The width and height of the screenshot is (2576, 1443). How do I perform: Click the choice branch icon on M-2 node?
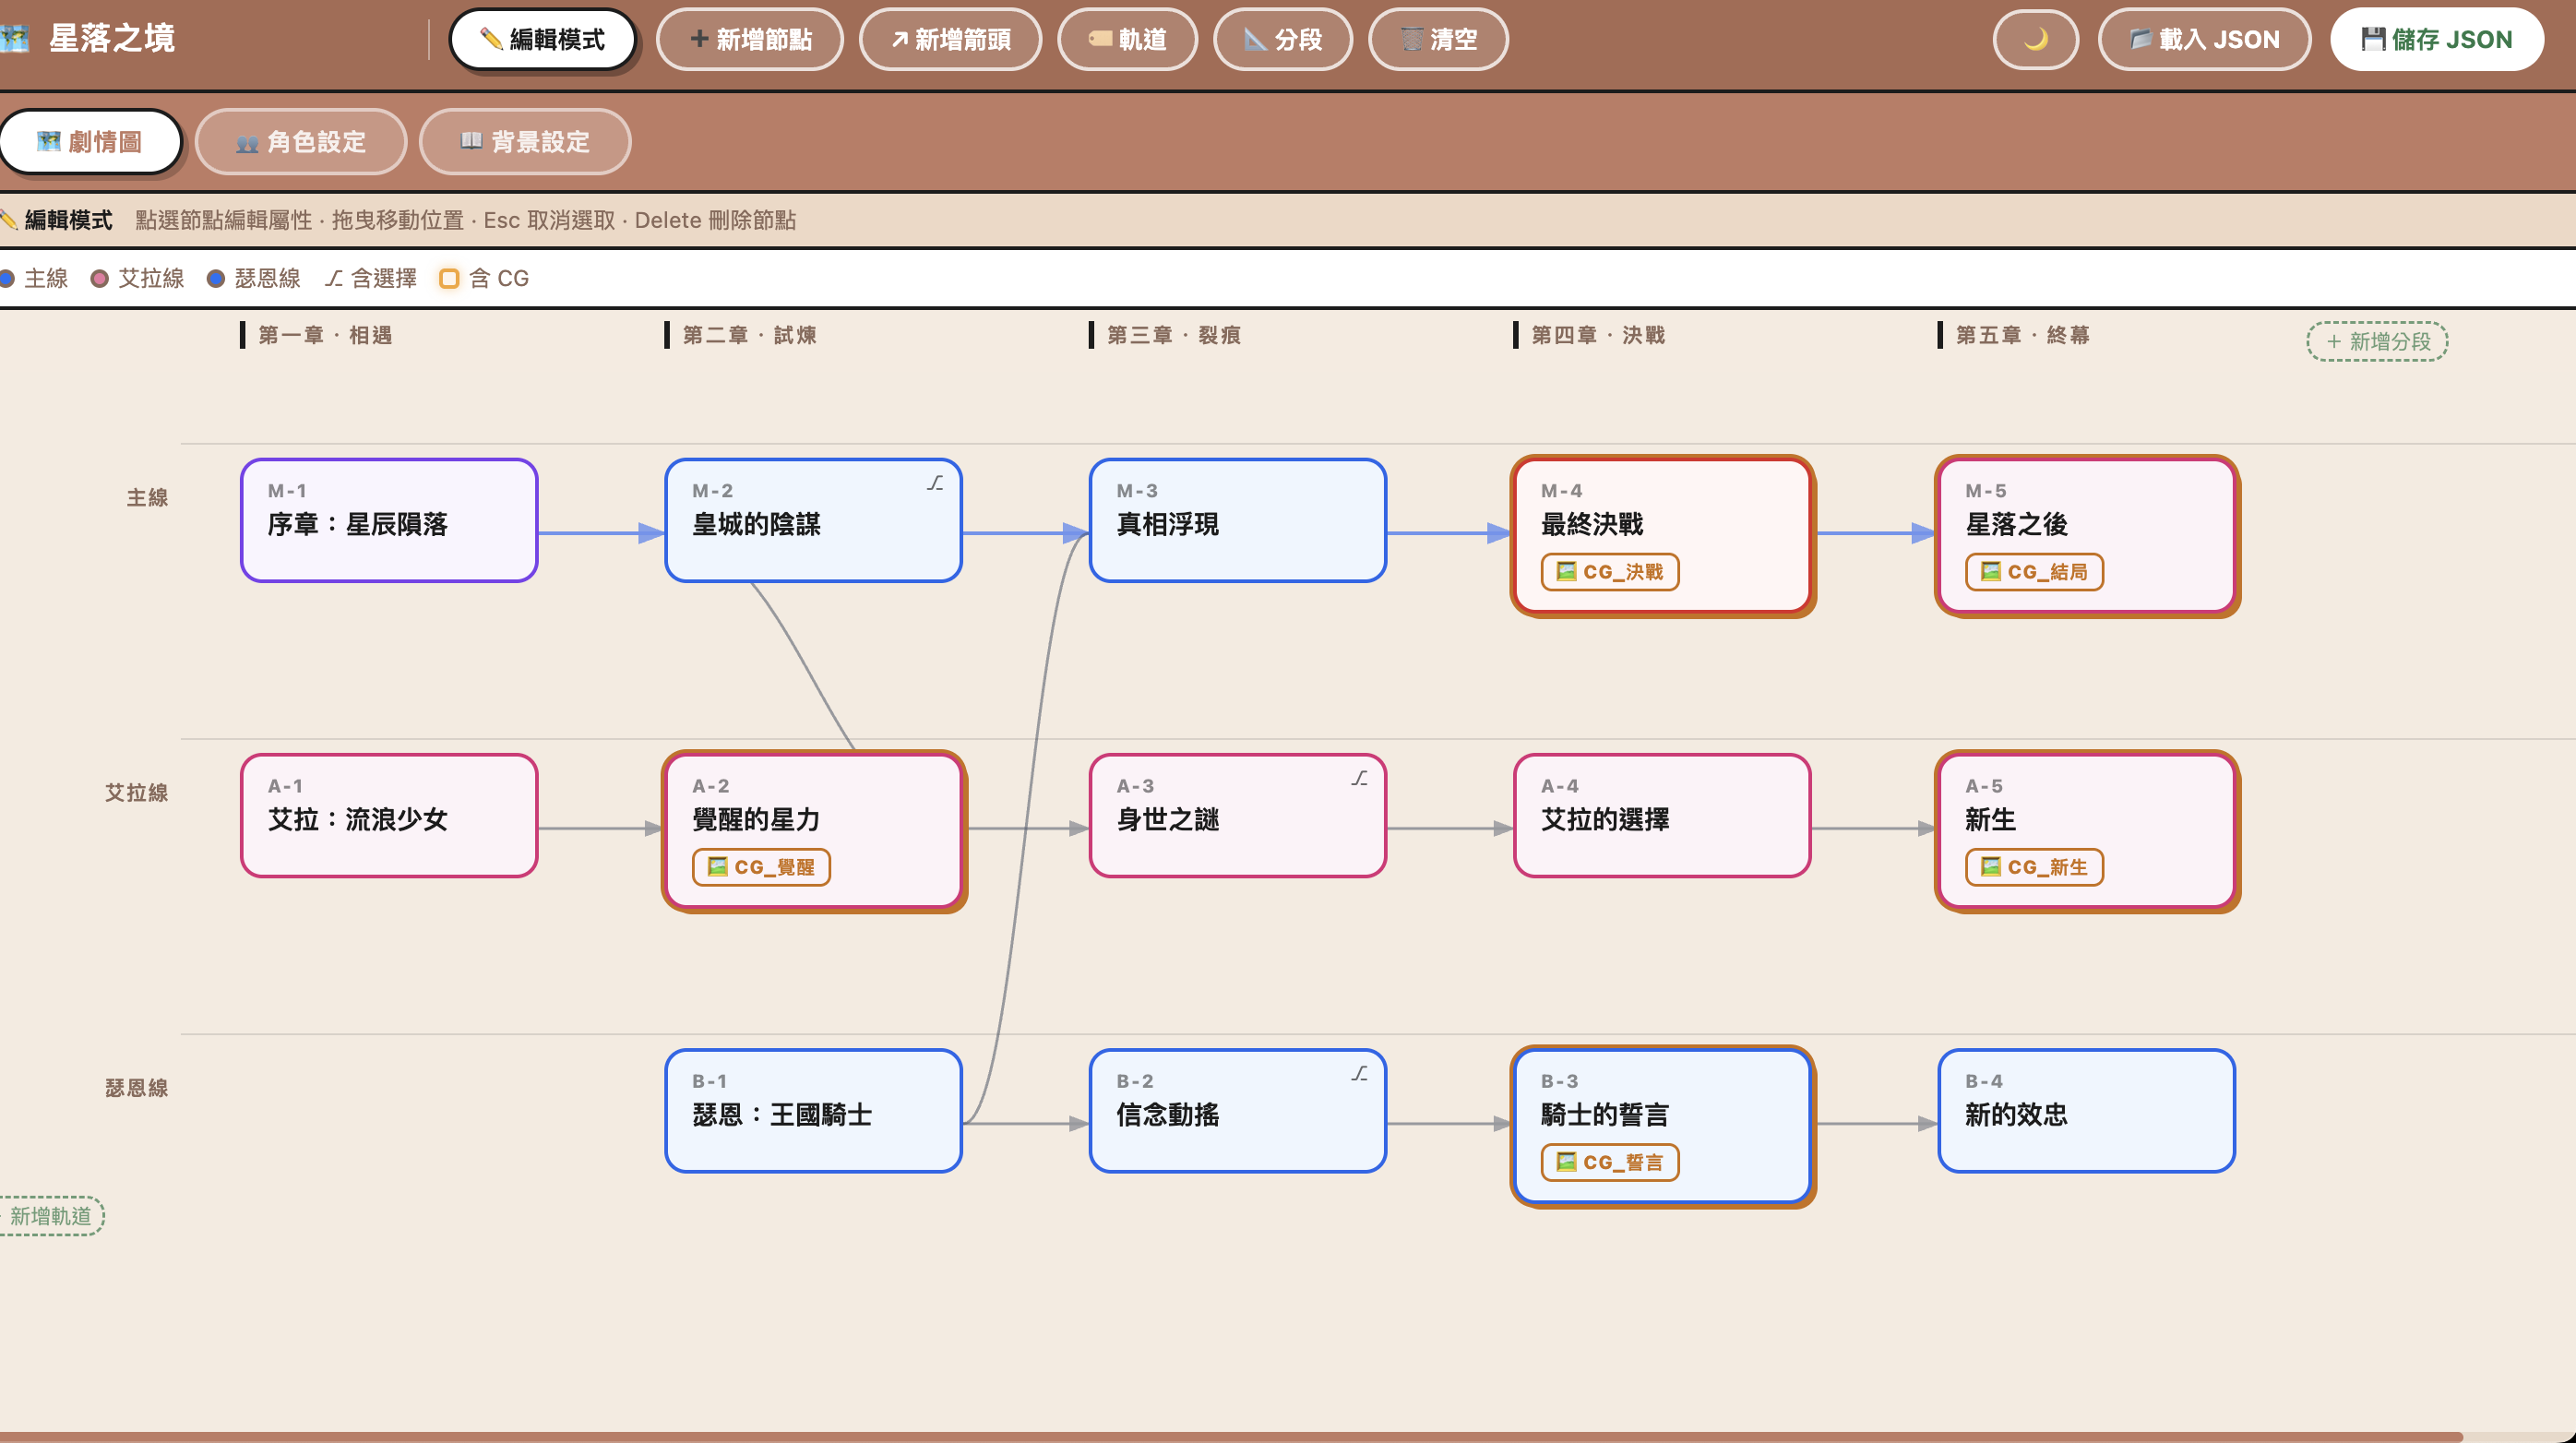pos(935,484)
